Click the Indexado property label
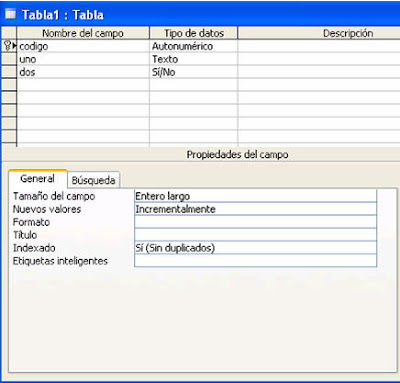400x383 pixels. pyautogui.click(x=34, y=248)
